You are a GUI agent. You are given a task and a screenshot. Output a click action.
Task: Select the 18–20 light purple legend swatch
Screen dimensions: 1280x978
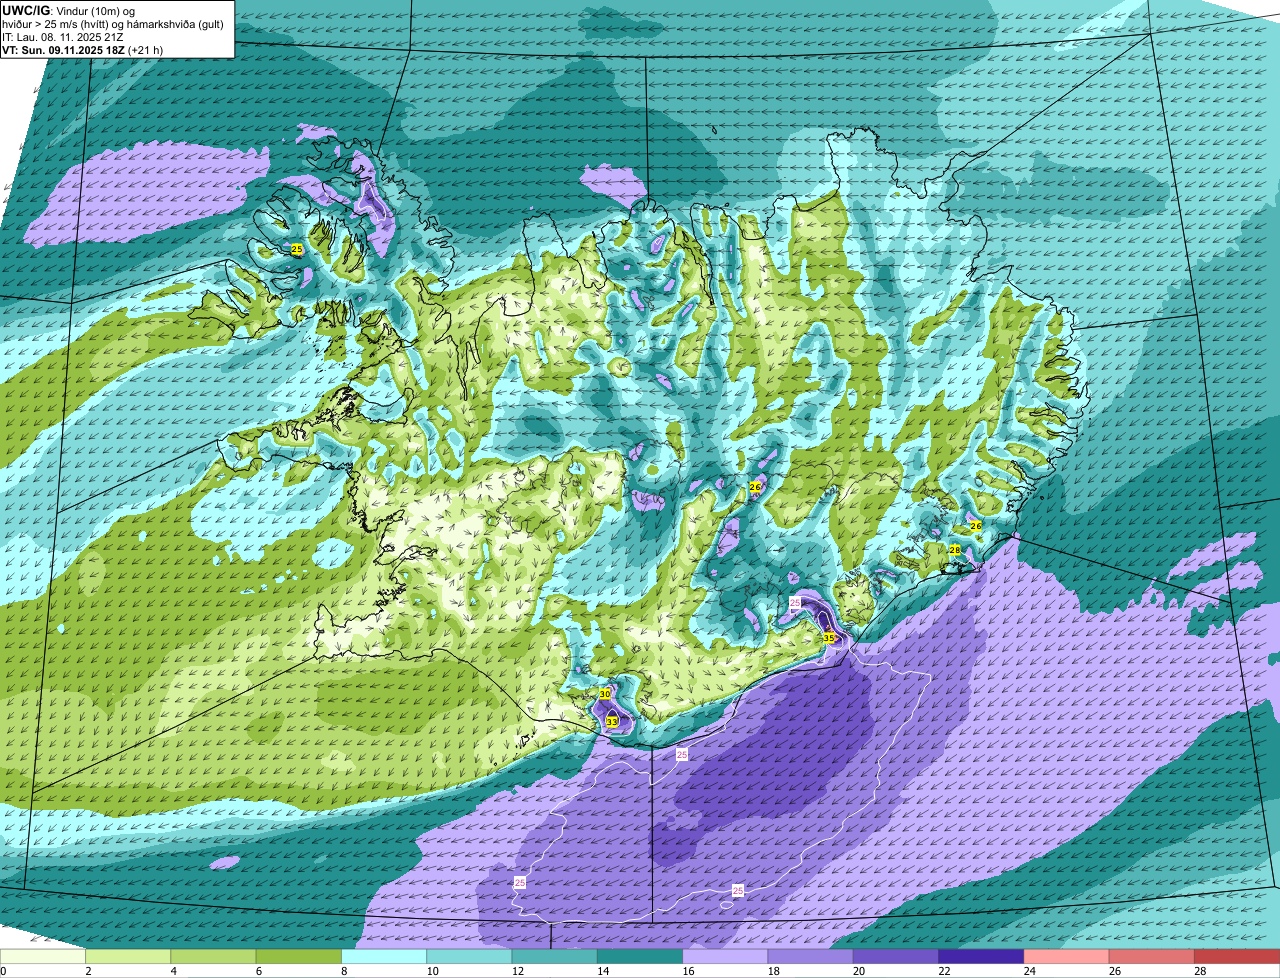point(810,957)
